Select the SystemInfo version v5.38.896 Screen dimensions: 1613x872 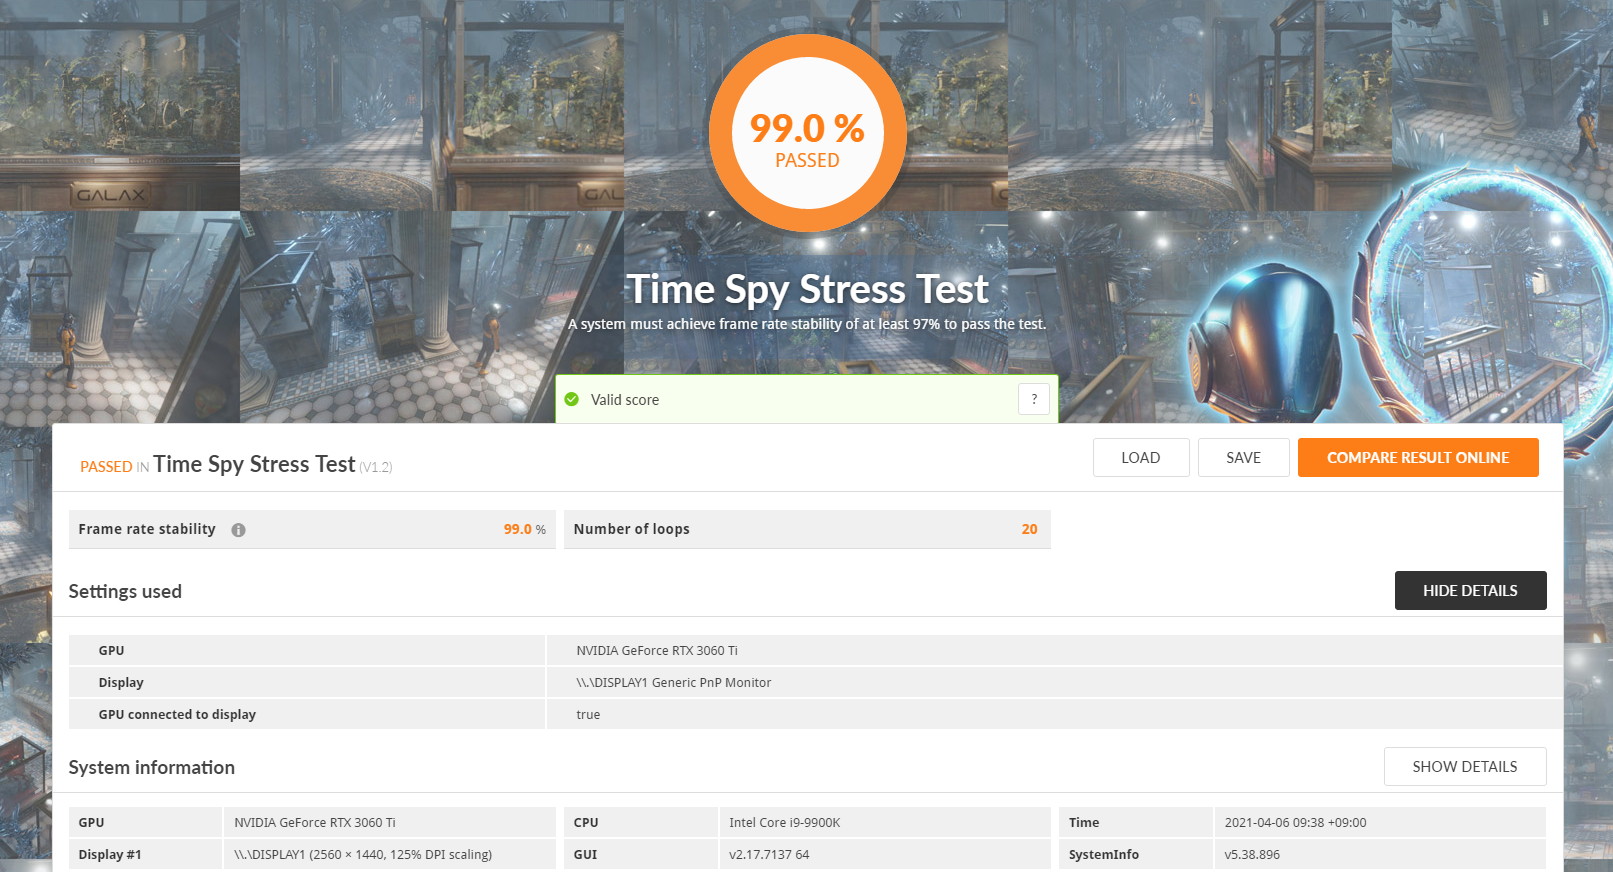[1252, 855]
